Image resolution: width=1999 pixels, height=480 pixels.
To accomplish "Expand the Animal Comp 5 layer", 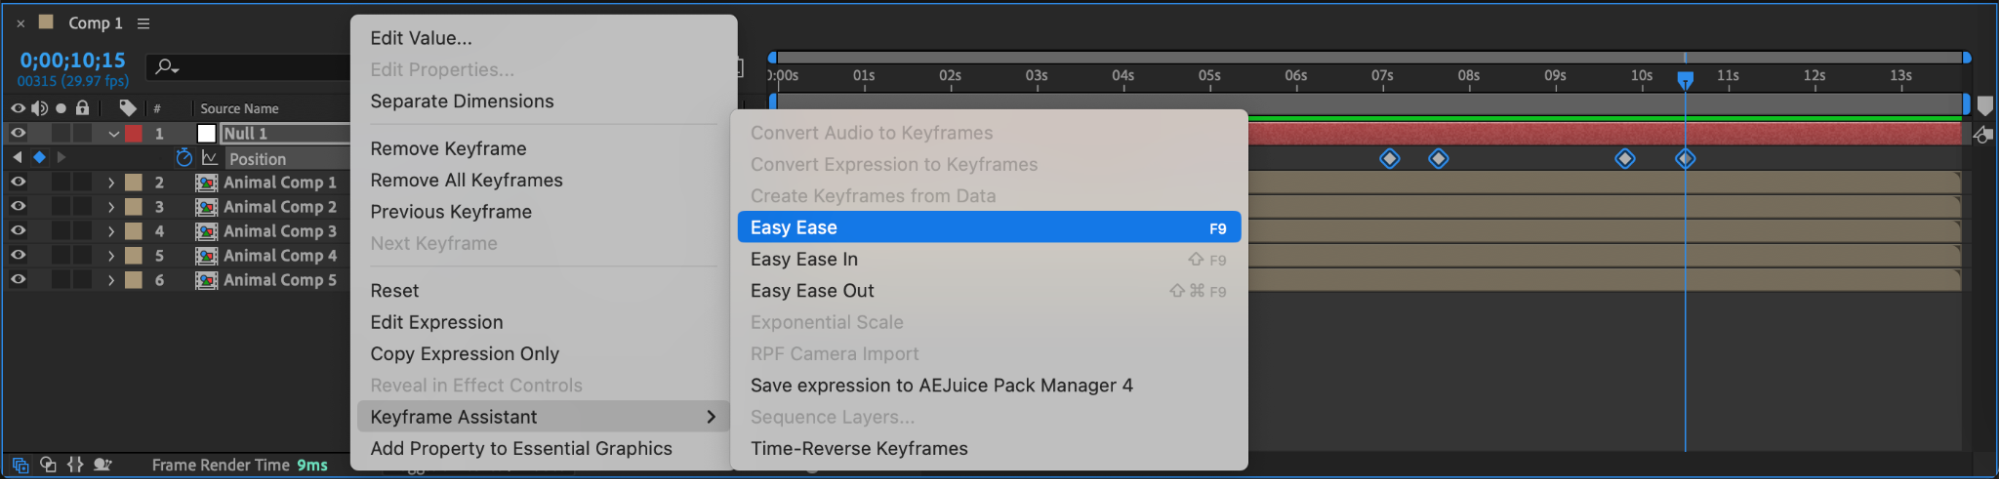I will point(111,281).
